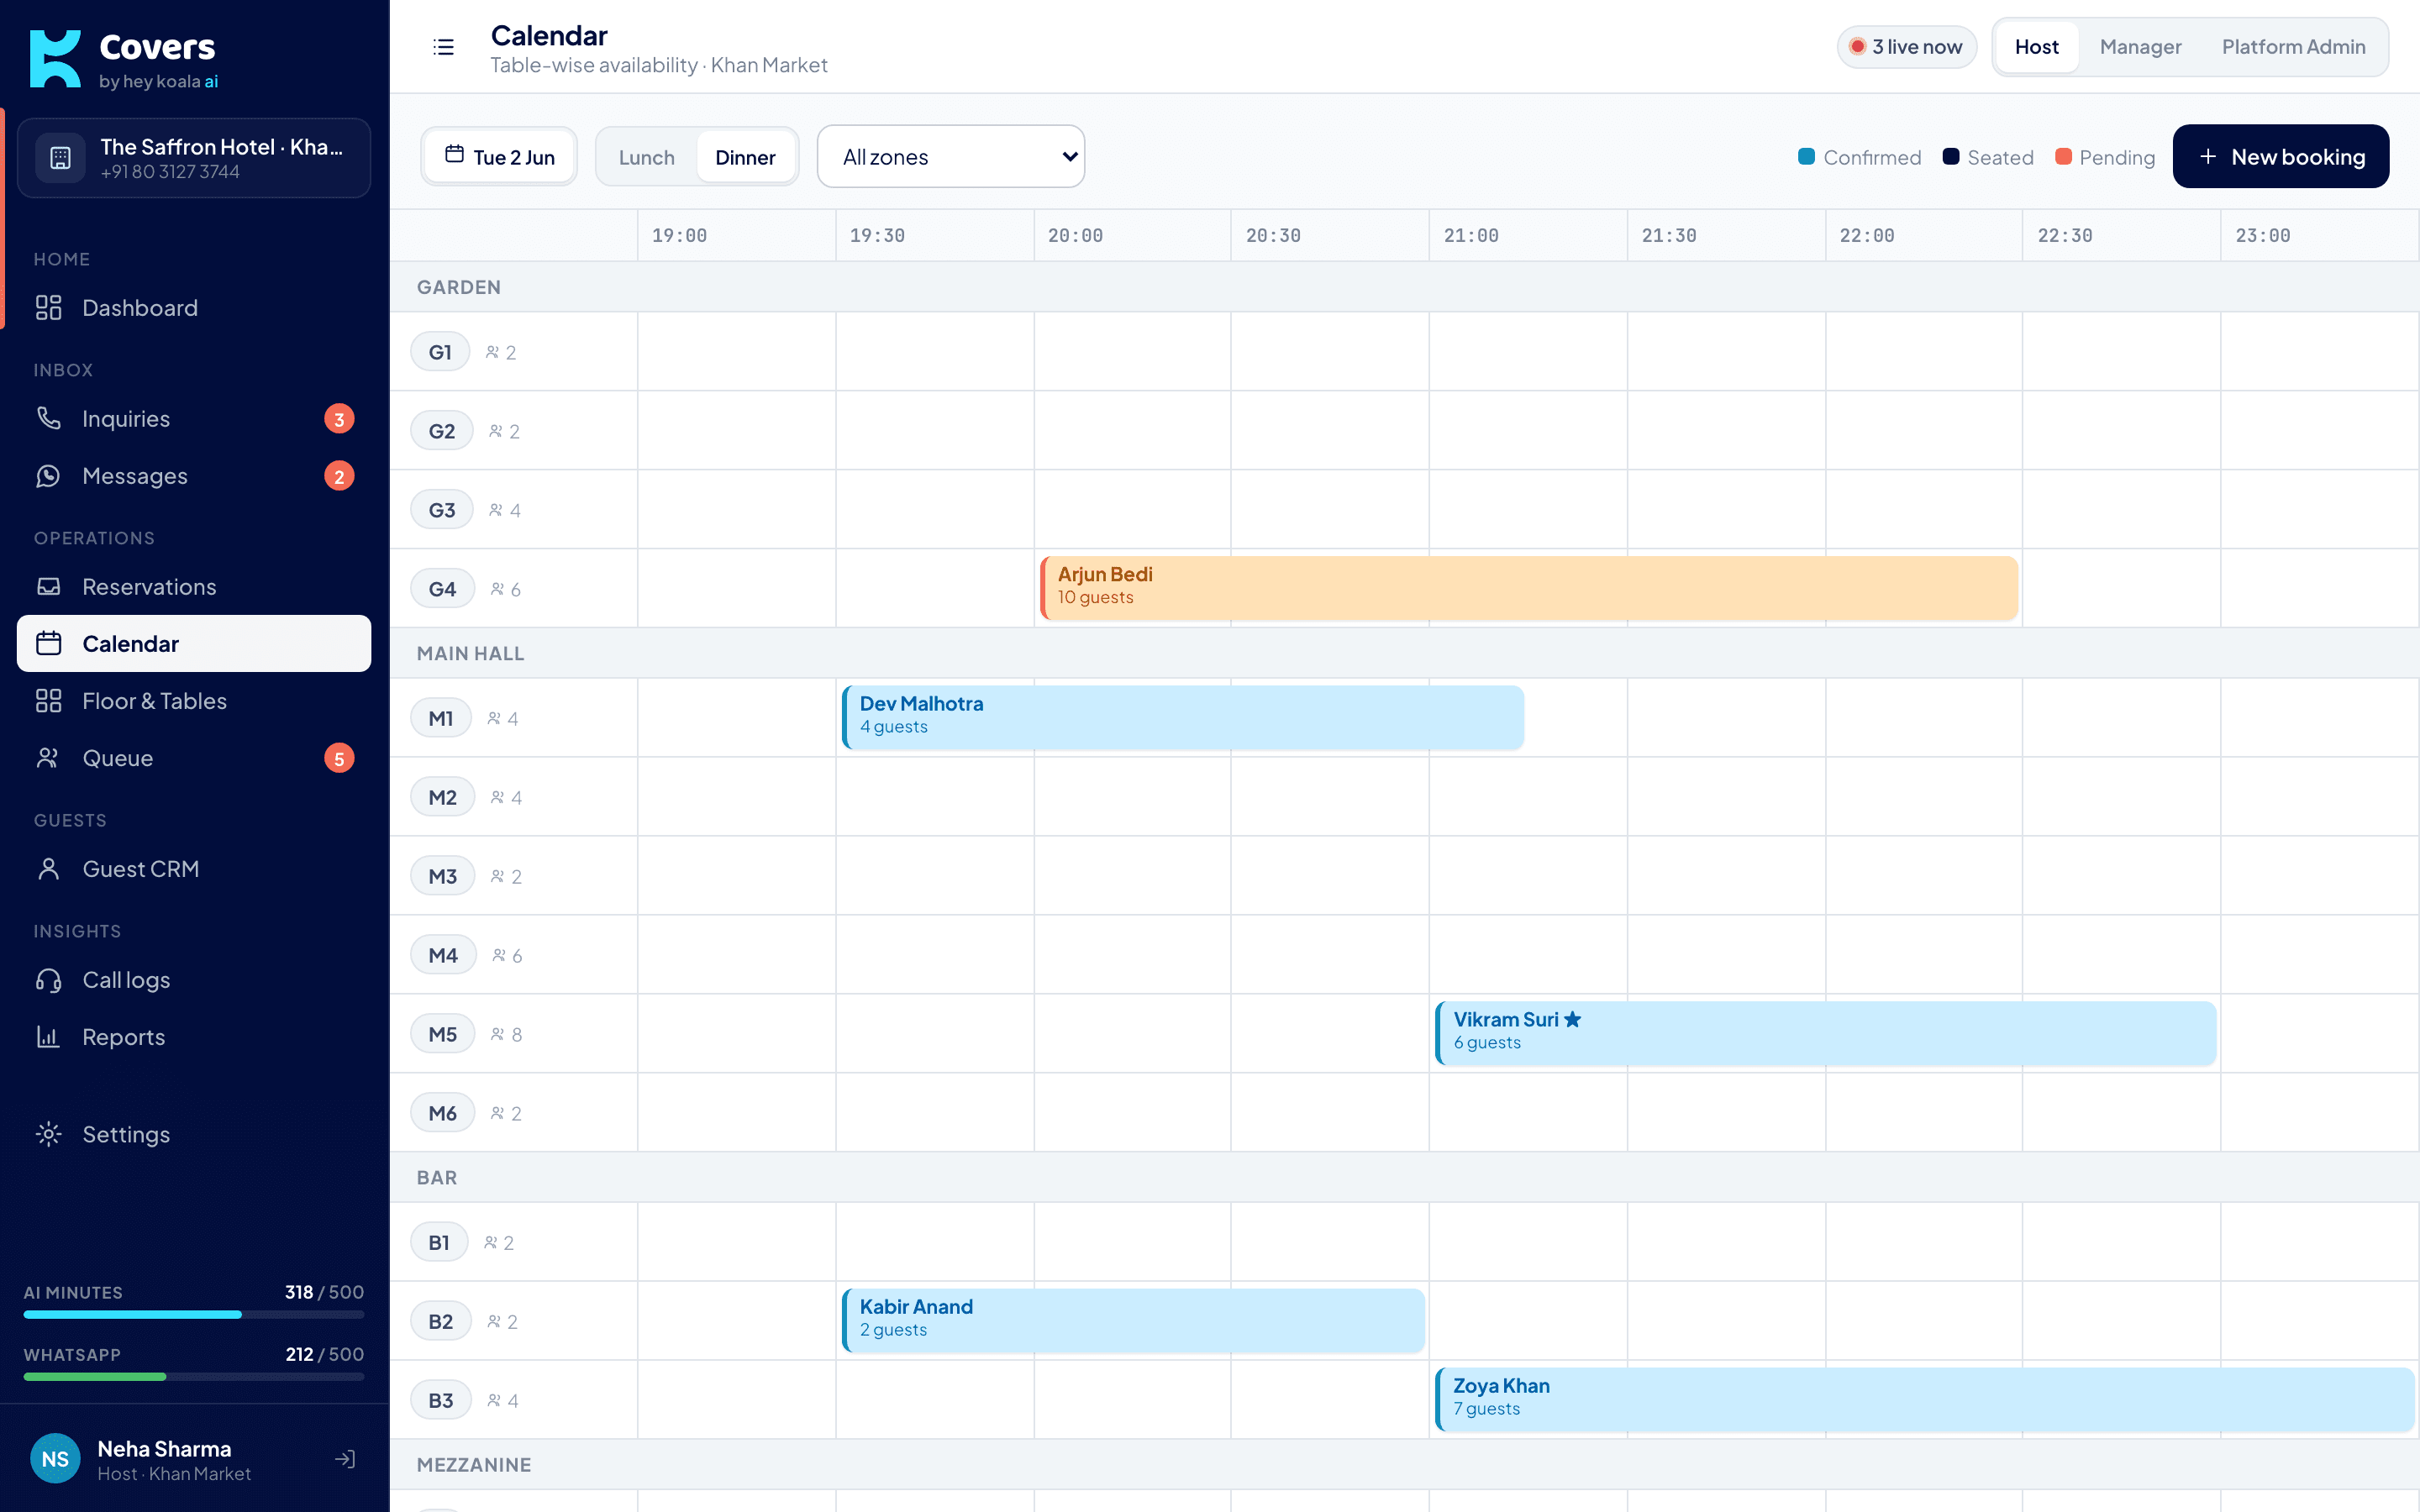Click the Pending legend swatch
Viewport: 2420px width, 1512px height.
pyautogui.click(x=2062, y=156)
